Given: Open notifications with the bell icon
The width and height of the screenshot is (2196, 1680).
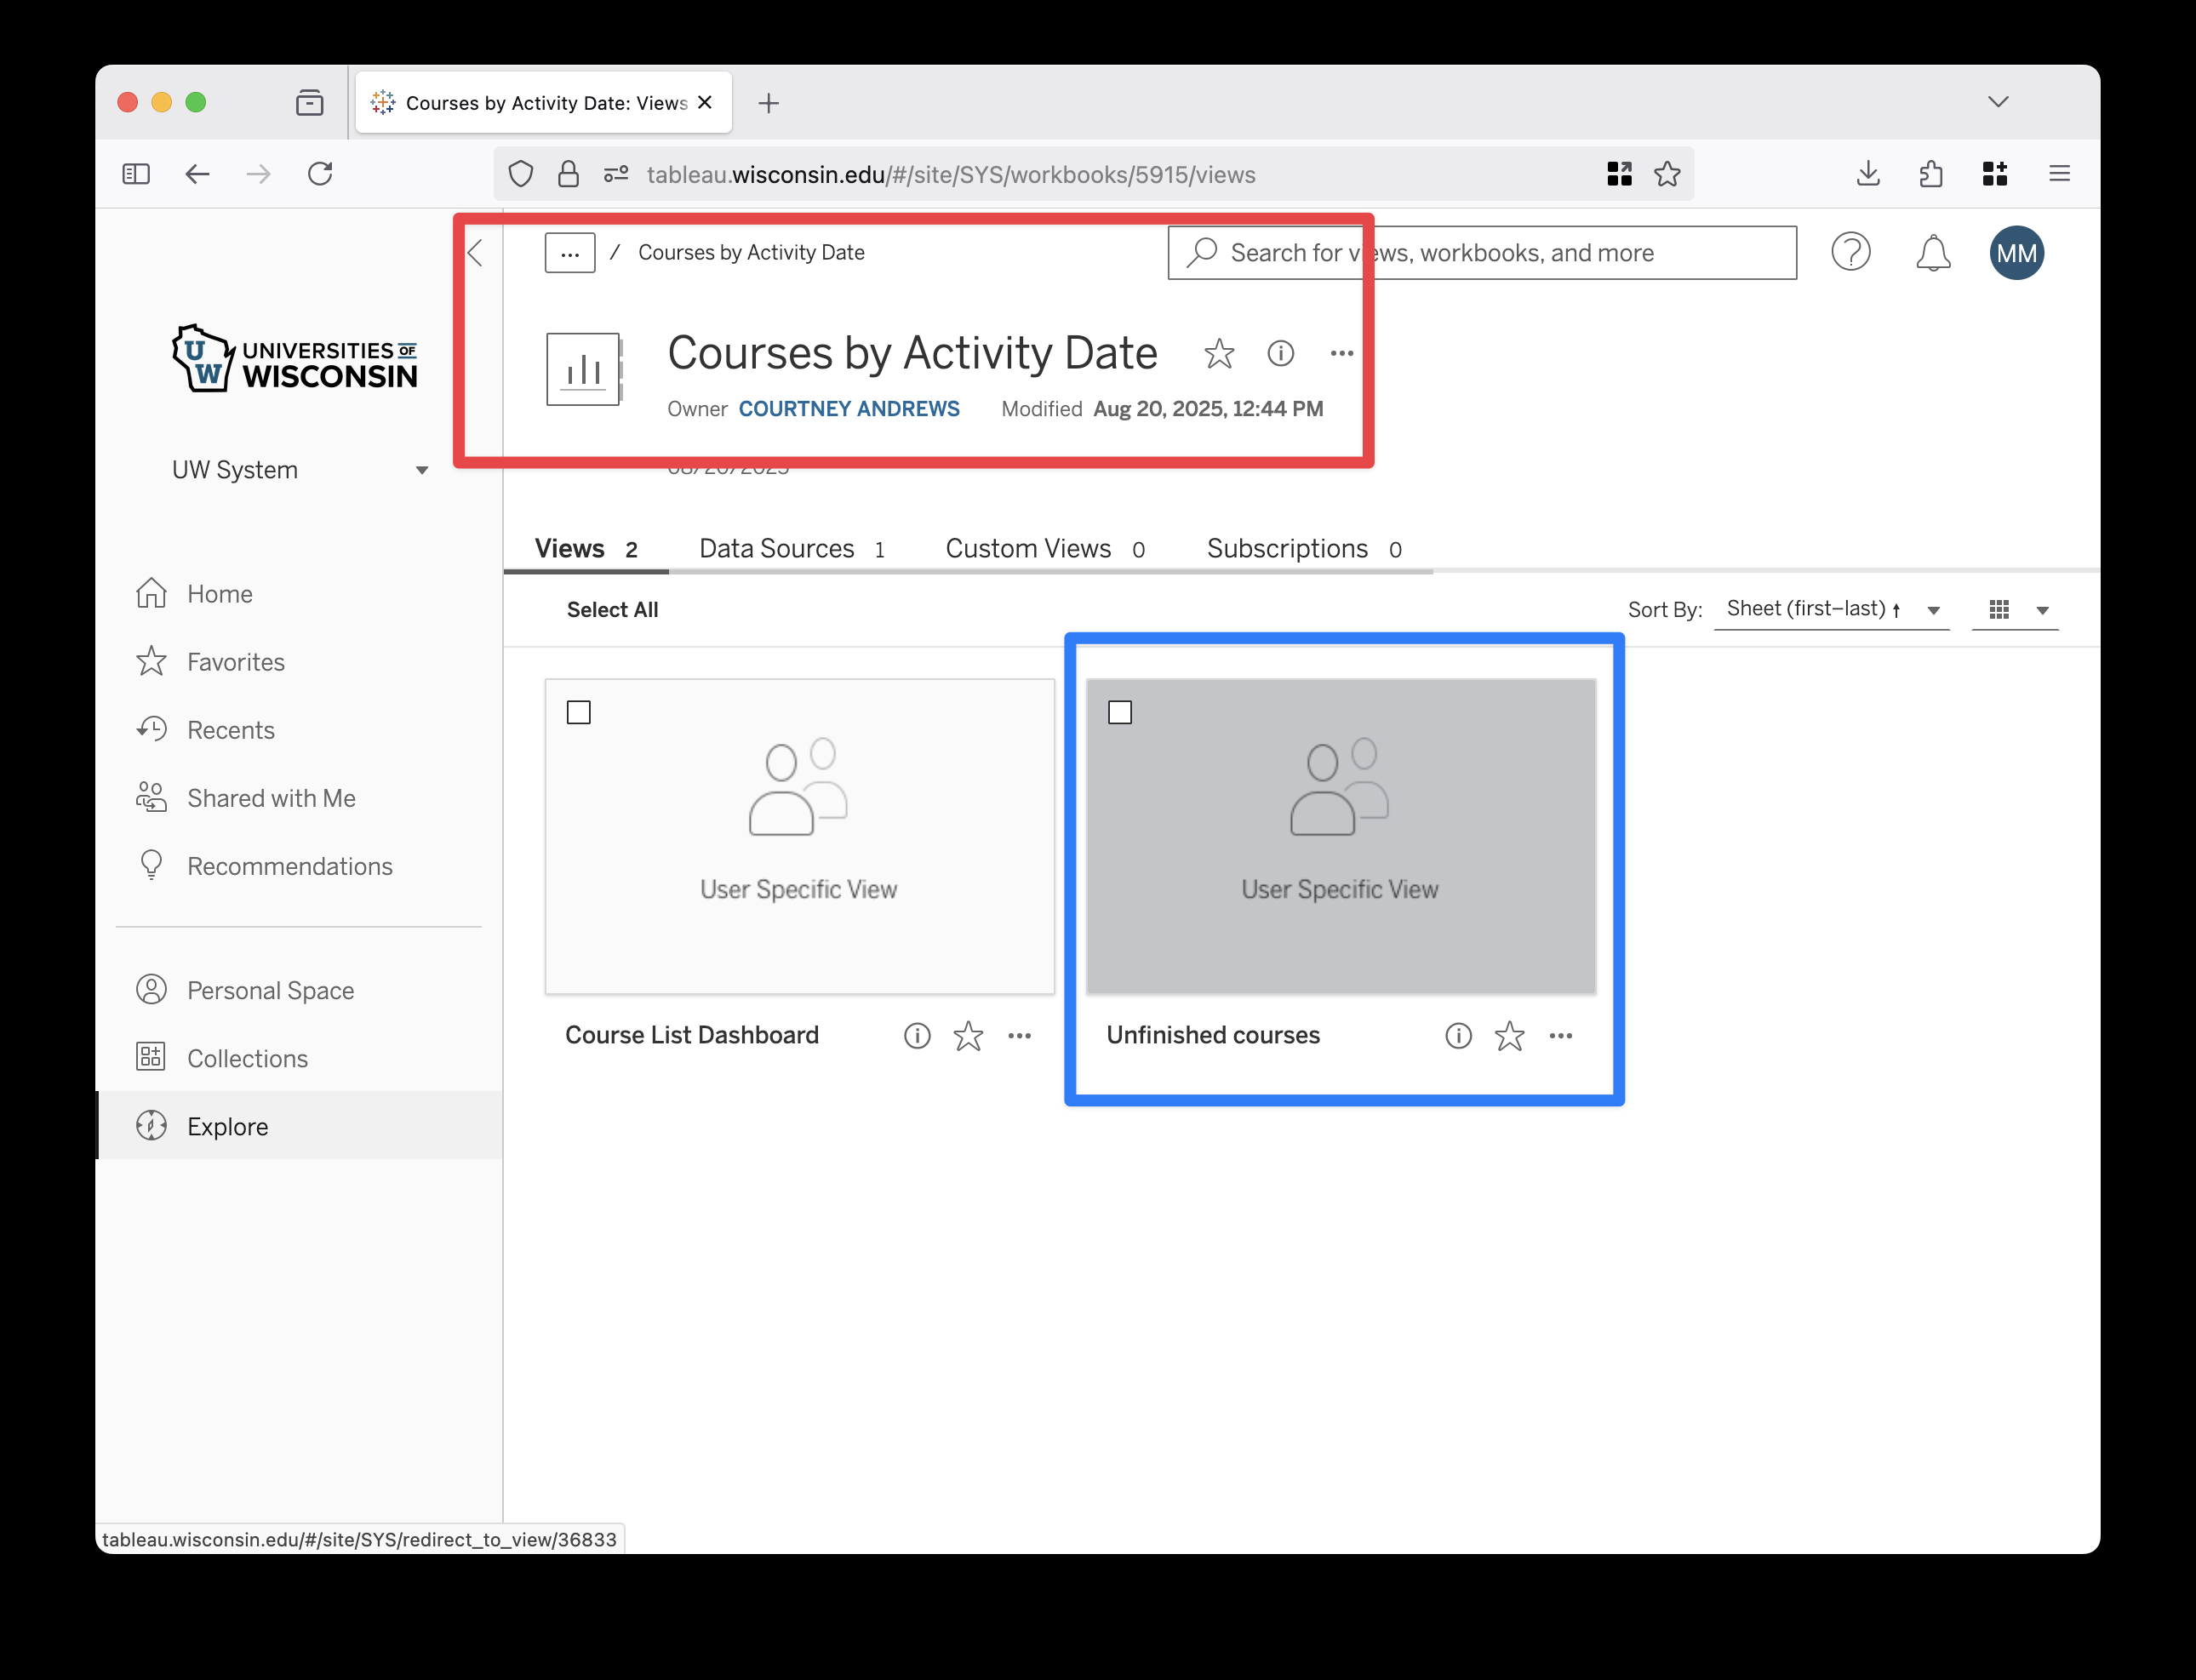Looking at the screenshot, I should pos(1933,253).
